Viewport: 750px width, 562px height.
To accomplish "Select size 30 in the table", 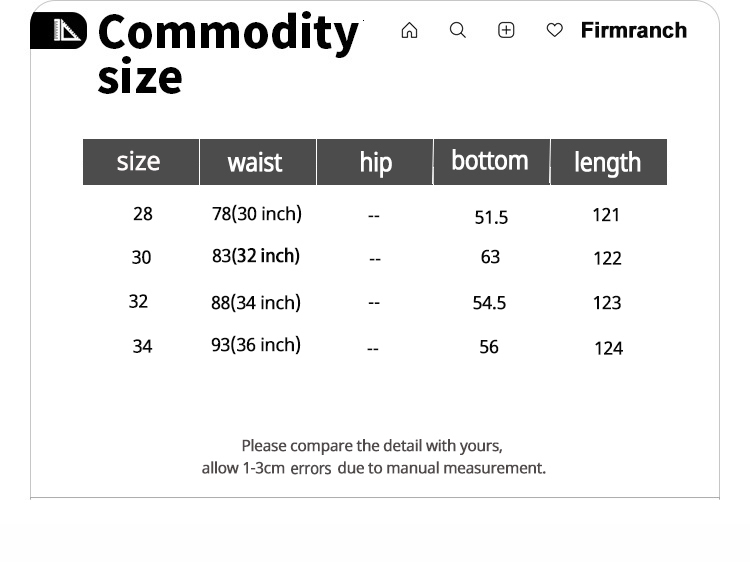I will tap(142, 258).
